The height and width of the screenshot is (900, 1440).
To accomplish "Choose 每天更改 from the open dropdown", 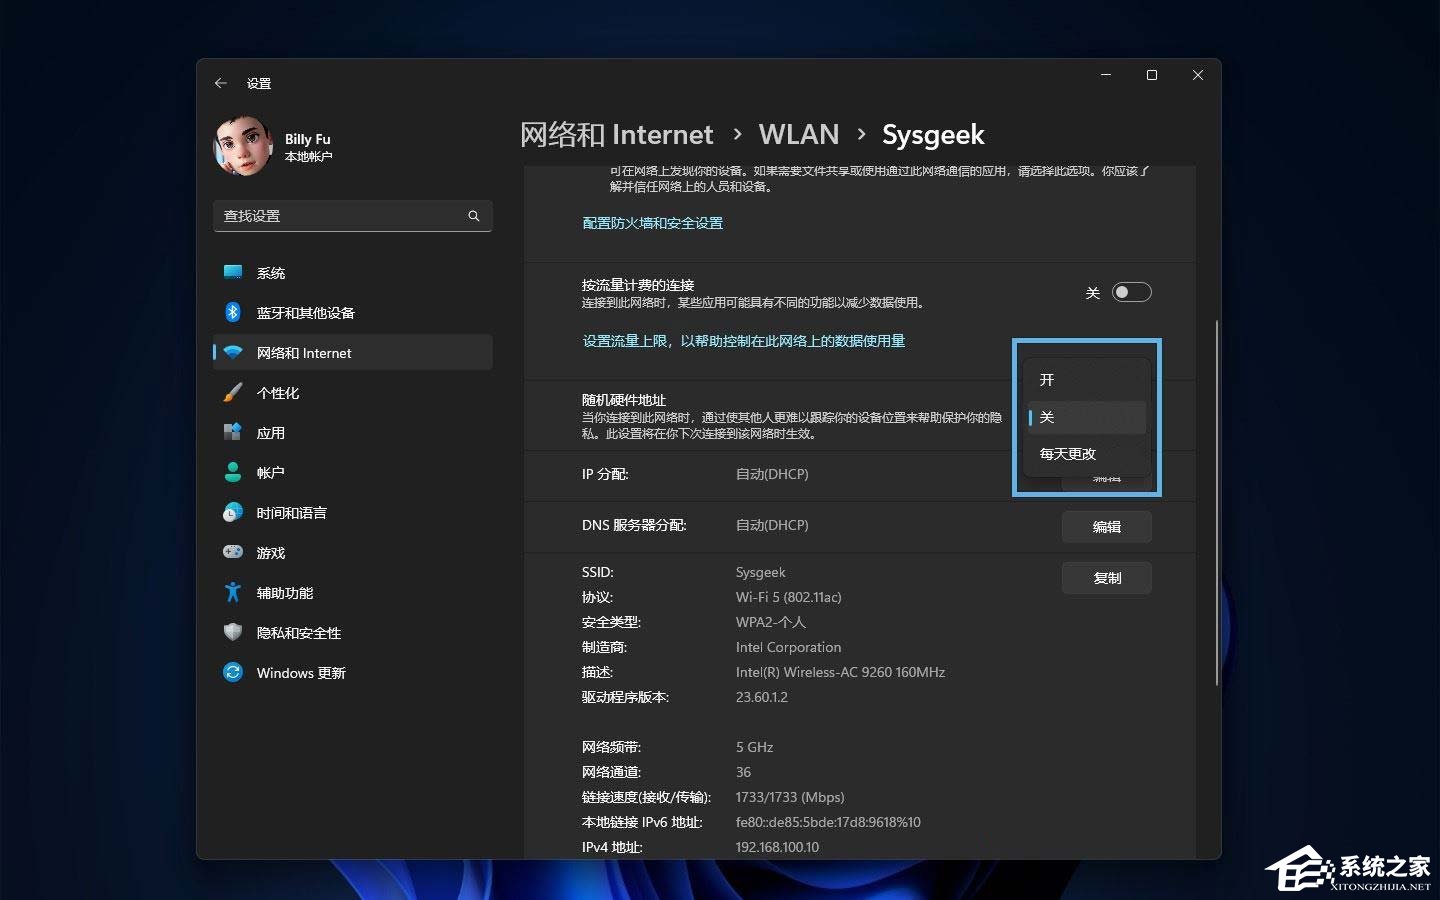I will 1066,453.
